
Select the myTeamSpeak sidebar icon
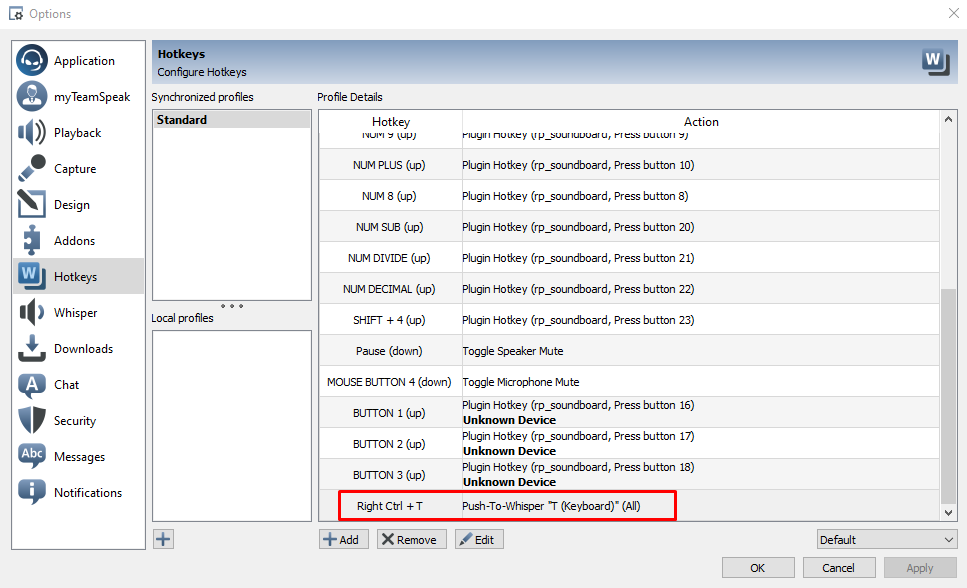(32, 97)
